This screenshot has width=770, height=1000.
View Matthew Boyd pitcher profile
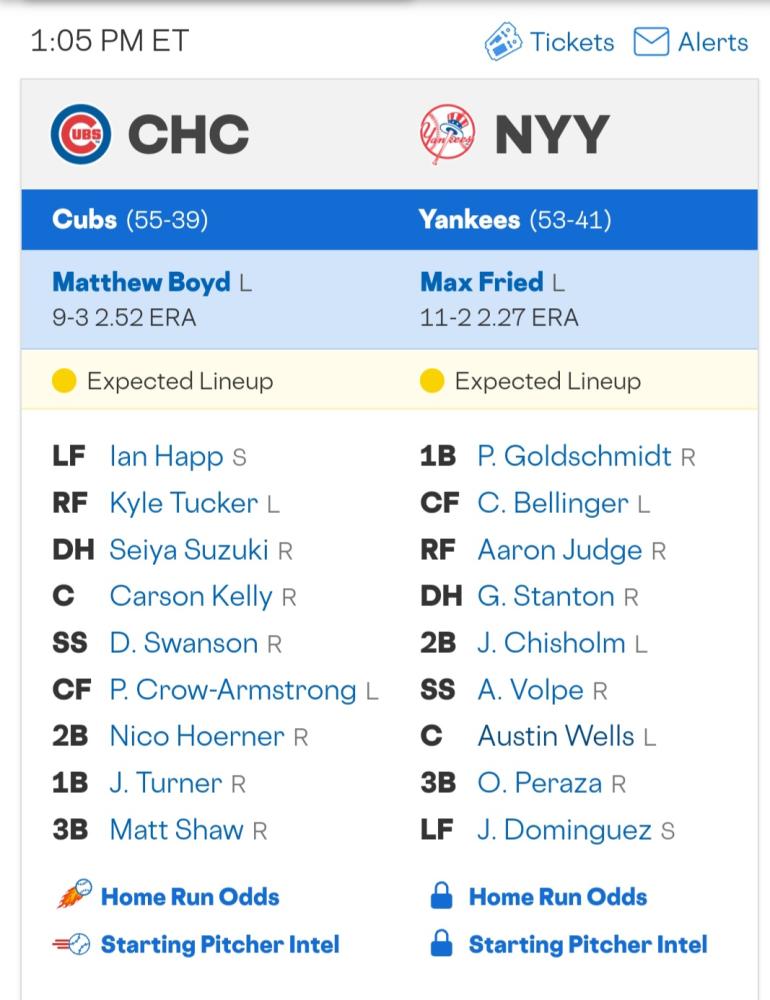(142, 282)
